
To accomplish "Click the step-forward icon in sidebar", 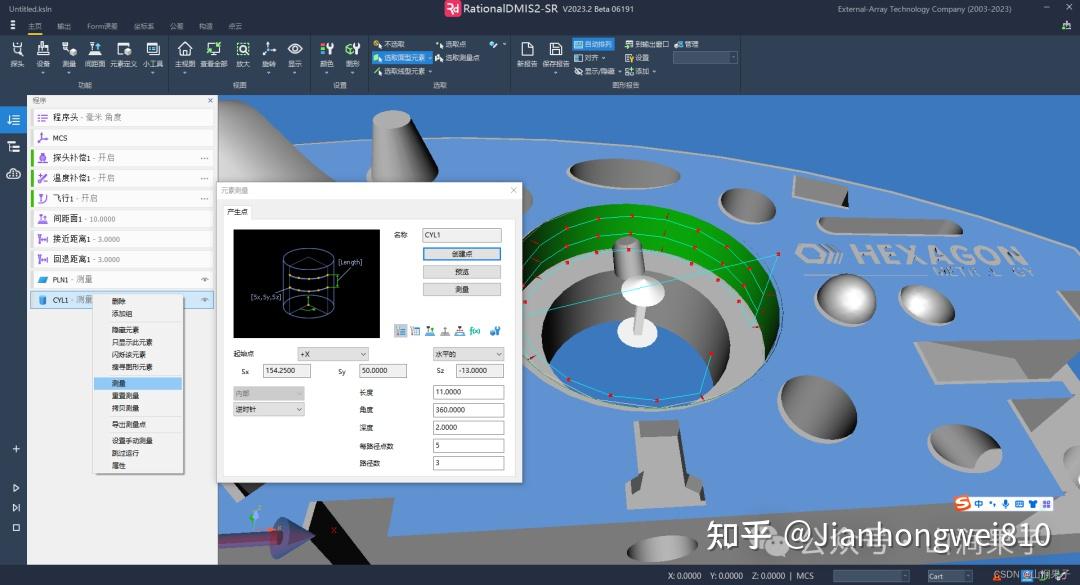I will click(16, 508).
